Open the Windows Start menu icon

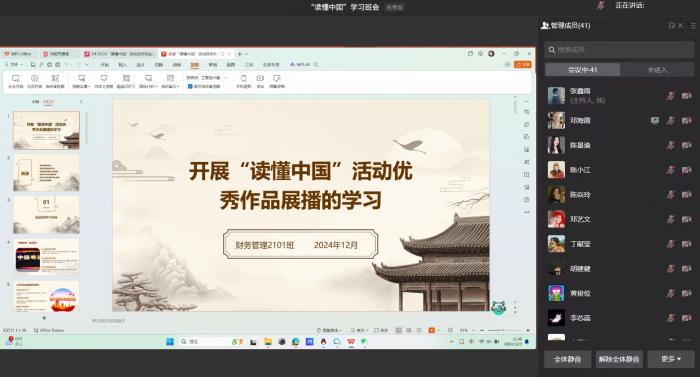click(x=170, y=342)
